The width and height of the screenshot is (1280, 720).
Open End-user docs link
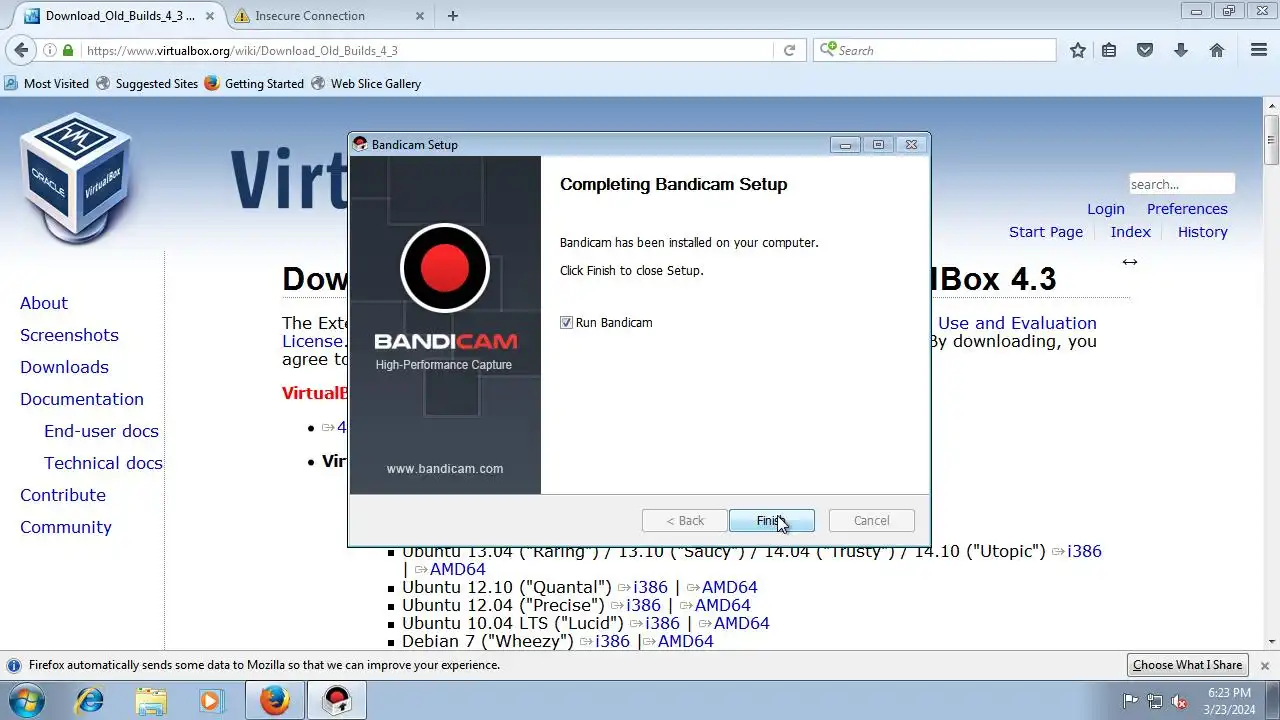(x=101, y=431)
